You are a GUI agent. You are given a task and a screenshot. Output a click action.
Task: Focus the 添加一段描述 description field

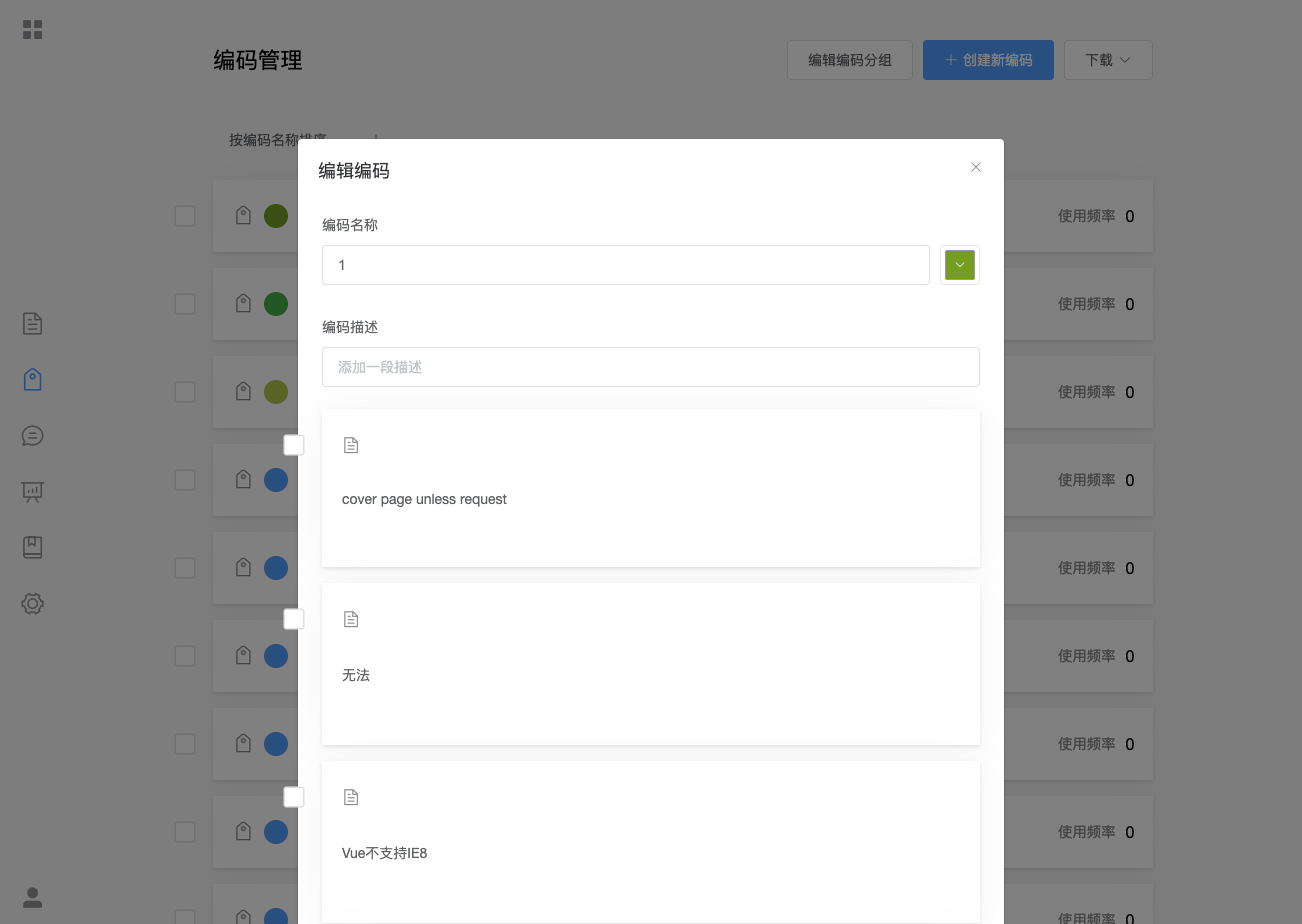(x=651, y=367)
